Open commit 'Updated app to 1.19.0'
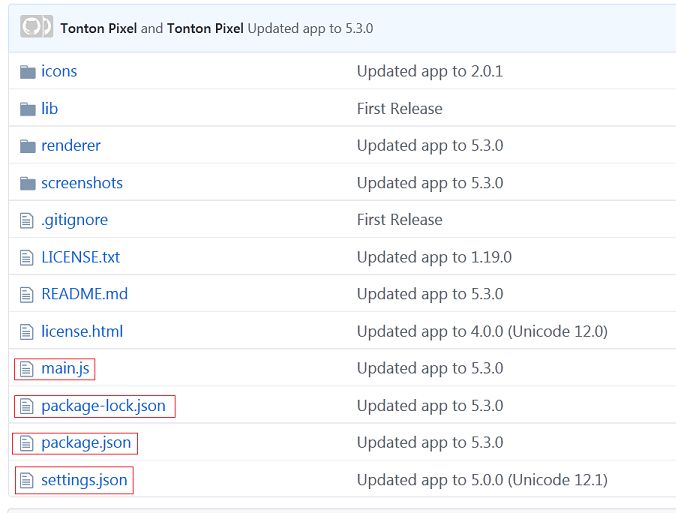Viewport: 676px width, 513px height. 435,257
